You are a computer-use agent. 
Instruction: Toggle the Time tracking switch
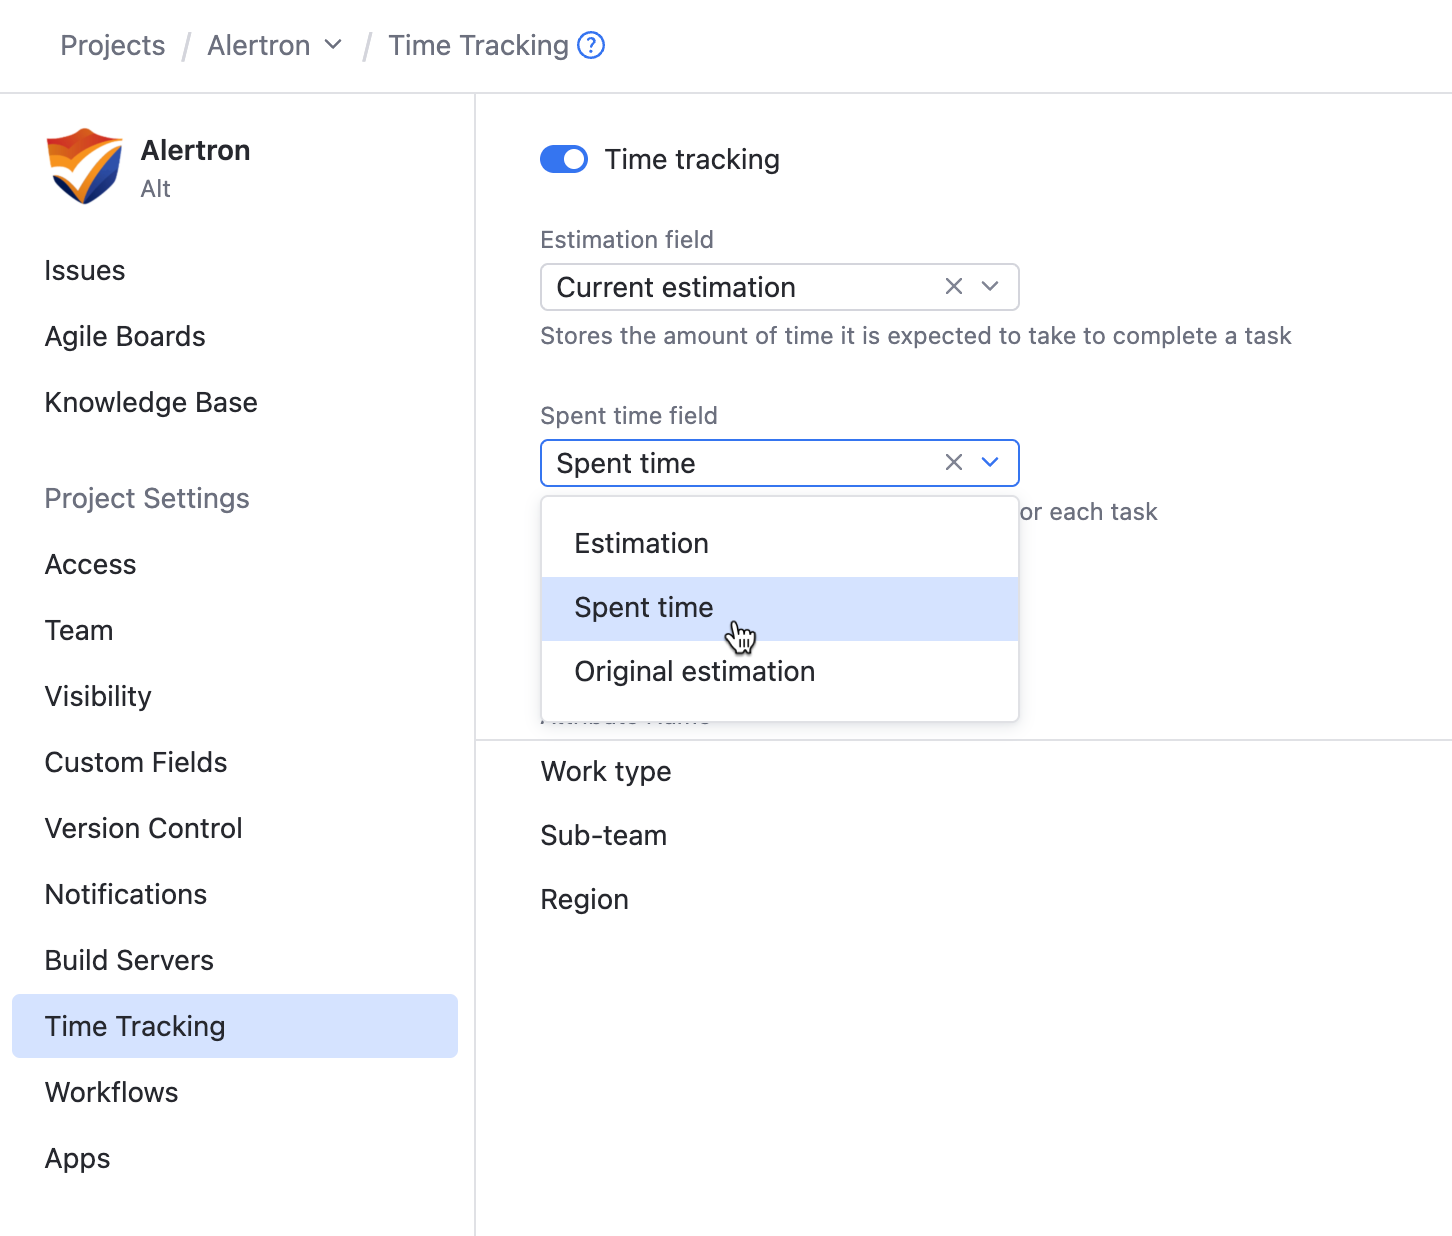pyautogui.click(x=564, y=159)
